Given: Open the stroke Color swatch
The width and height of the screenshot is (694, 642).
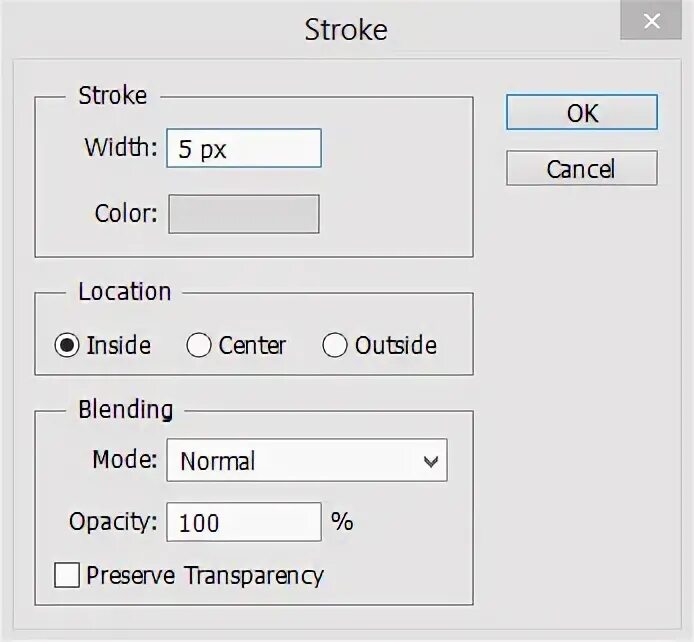Looking at the screenshot, I should [x=243, y=214].
